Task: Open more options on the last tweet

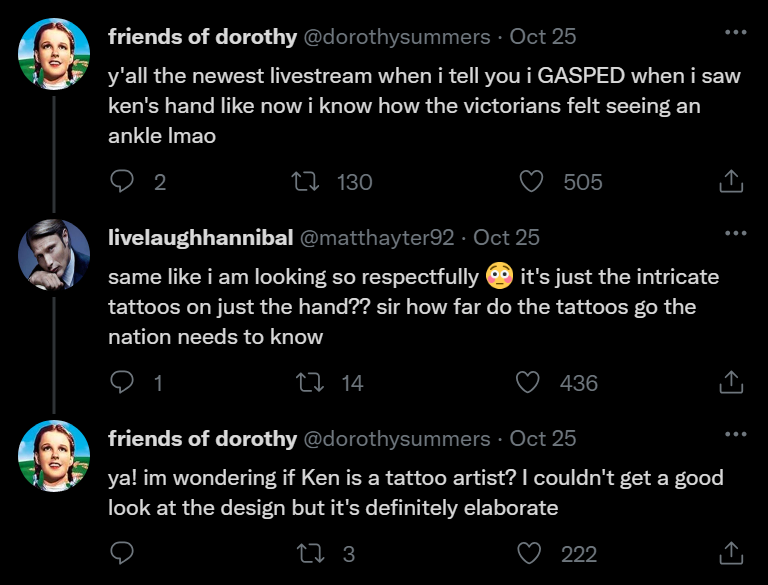Action: [735, 435]
